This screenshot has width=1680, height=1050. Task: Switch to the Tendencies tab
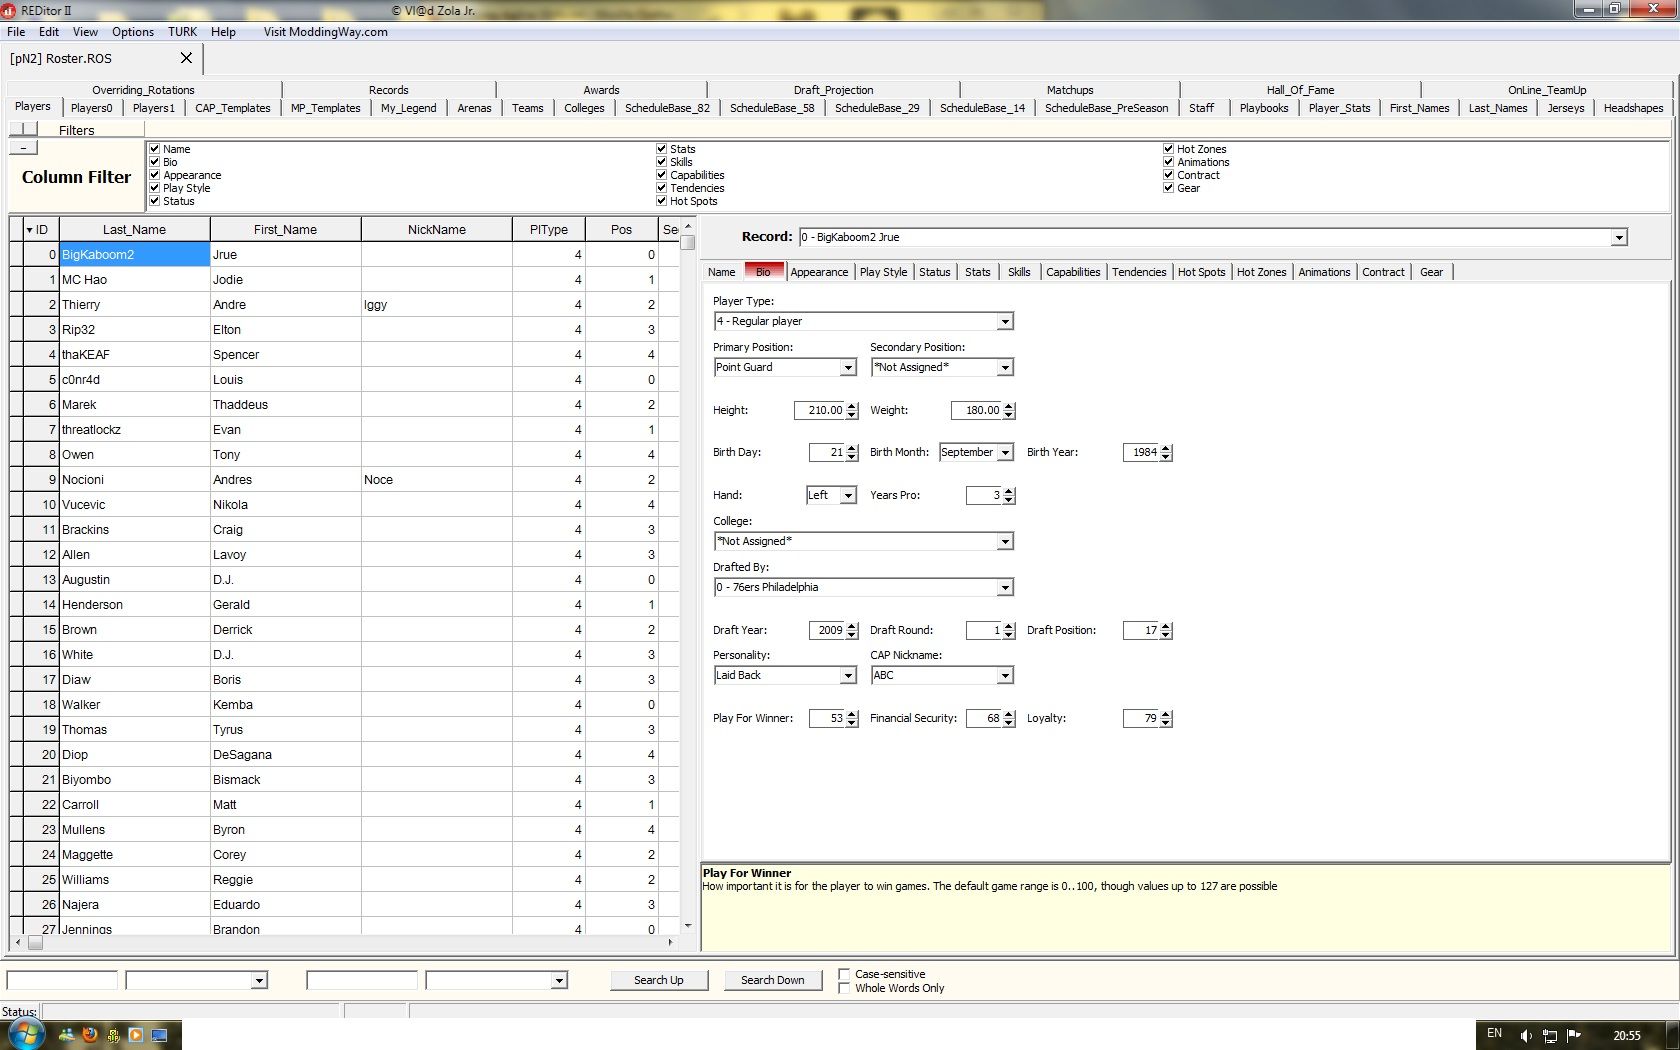click(1139, 272)
